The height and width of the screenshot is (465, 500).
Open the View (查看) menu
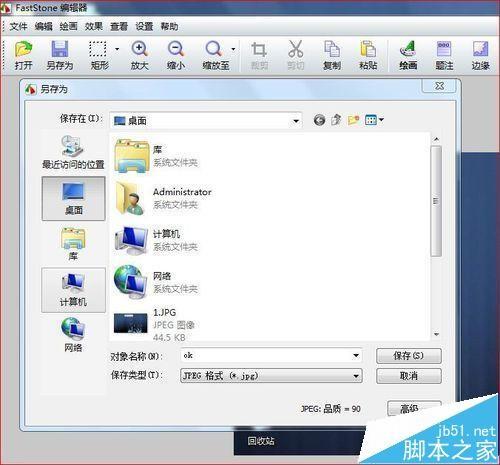pos(119,26)
